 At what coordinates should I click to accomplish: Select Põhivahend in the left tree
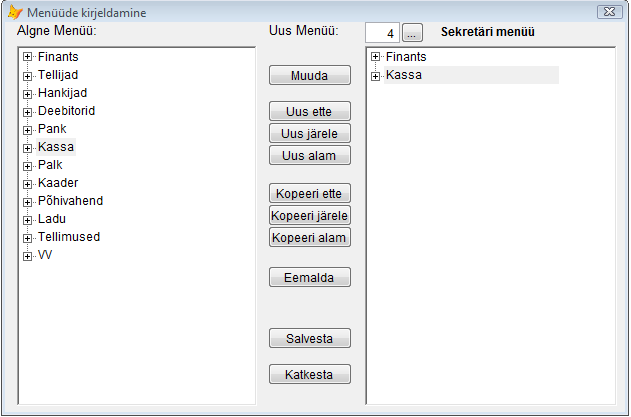[70, 201]
